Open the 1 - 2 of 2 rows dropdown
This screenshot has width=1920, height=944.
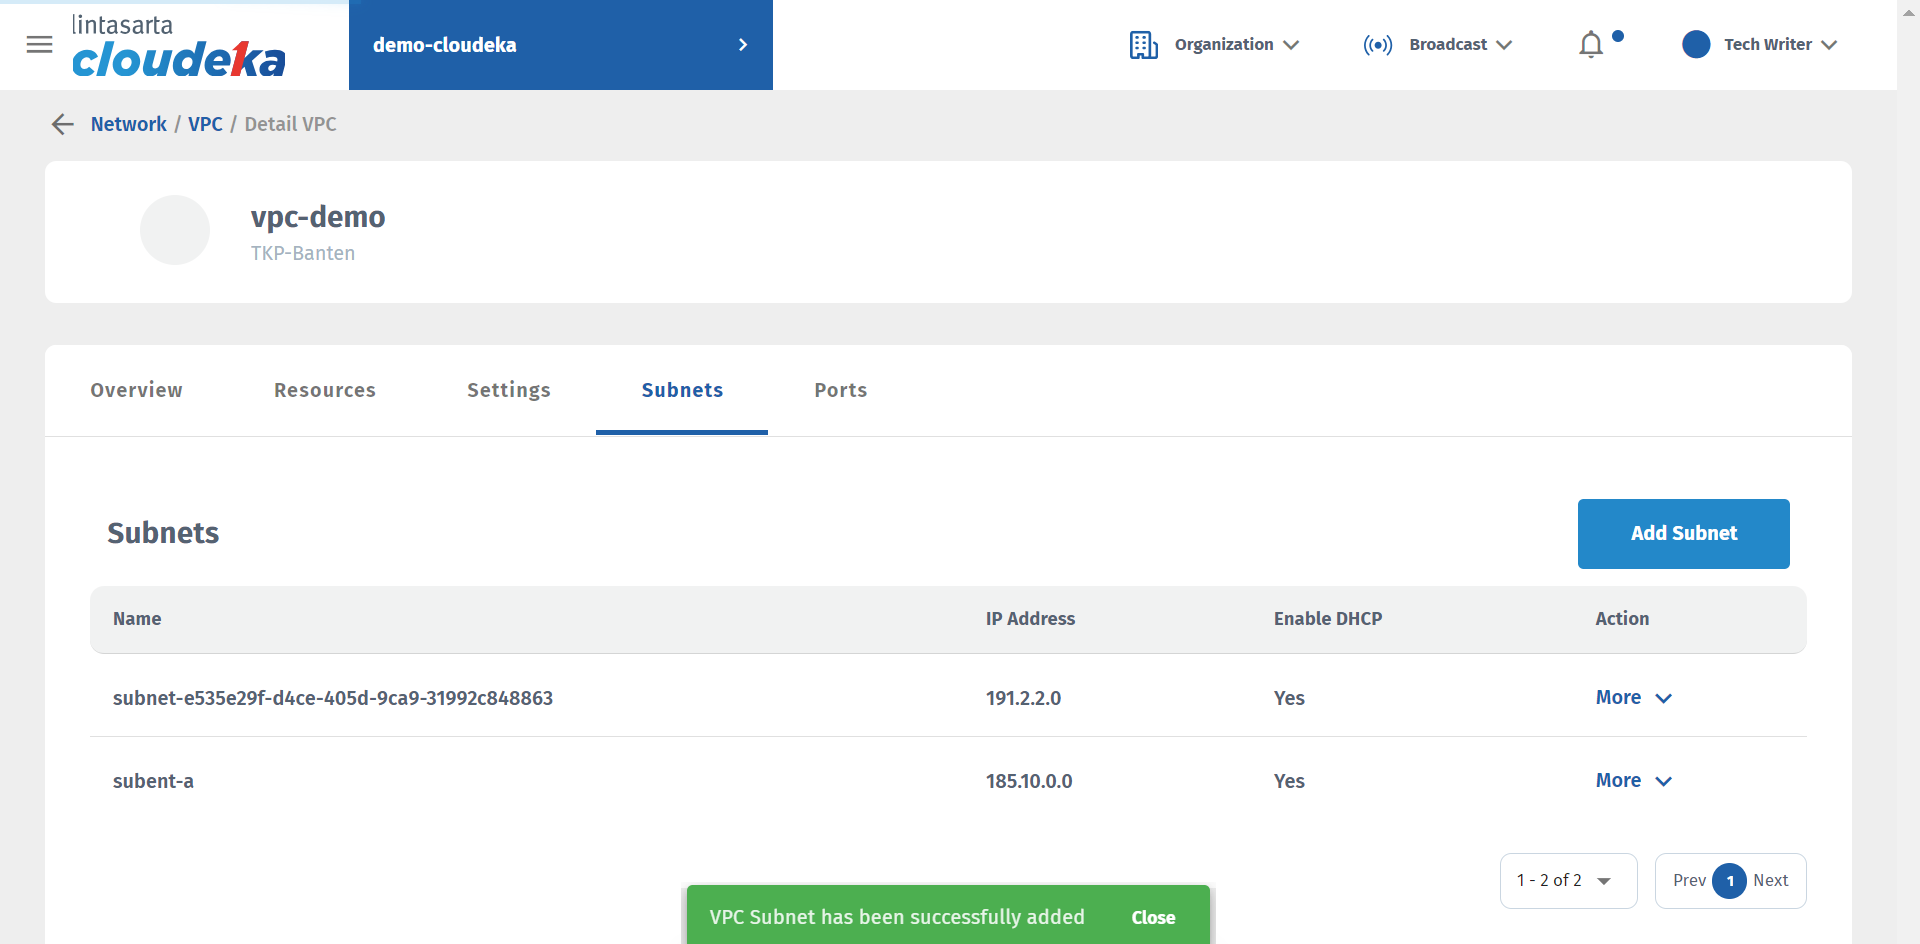pos(1567,881)
